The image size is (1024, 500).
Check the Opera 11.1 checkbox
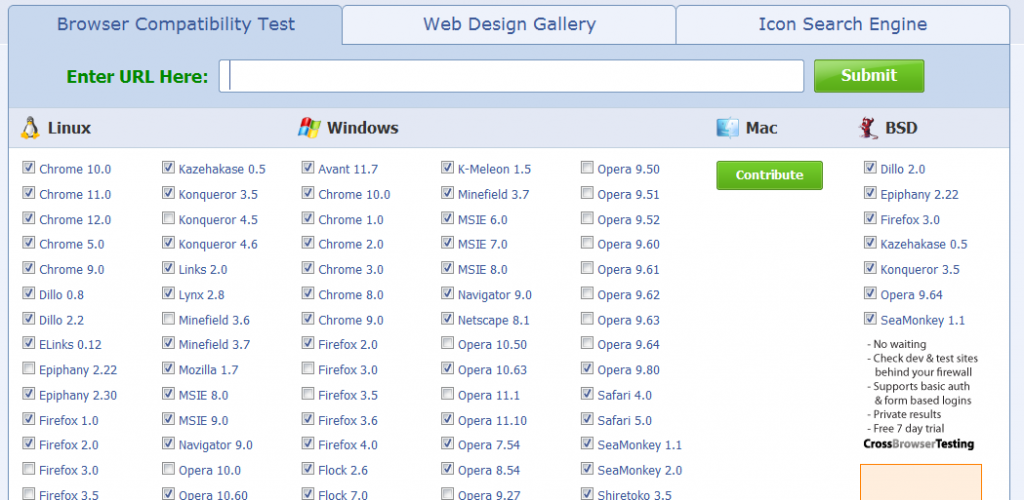tap(447, 394)
